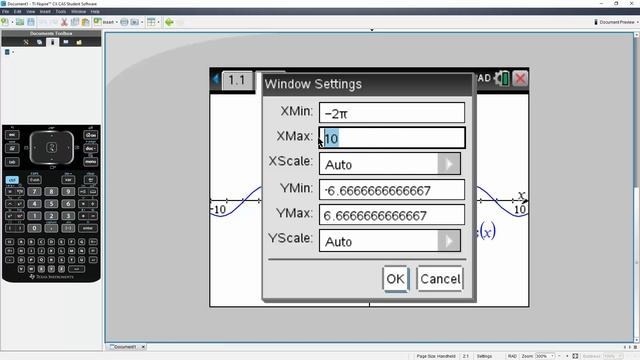Click the battery status icon on handheld screen

point(502,78)
